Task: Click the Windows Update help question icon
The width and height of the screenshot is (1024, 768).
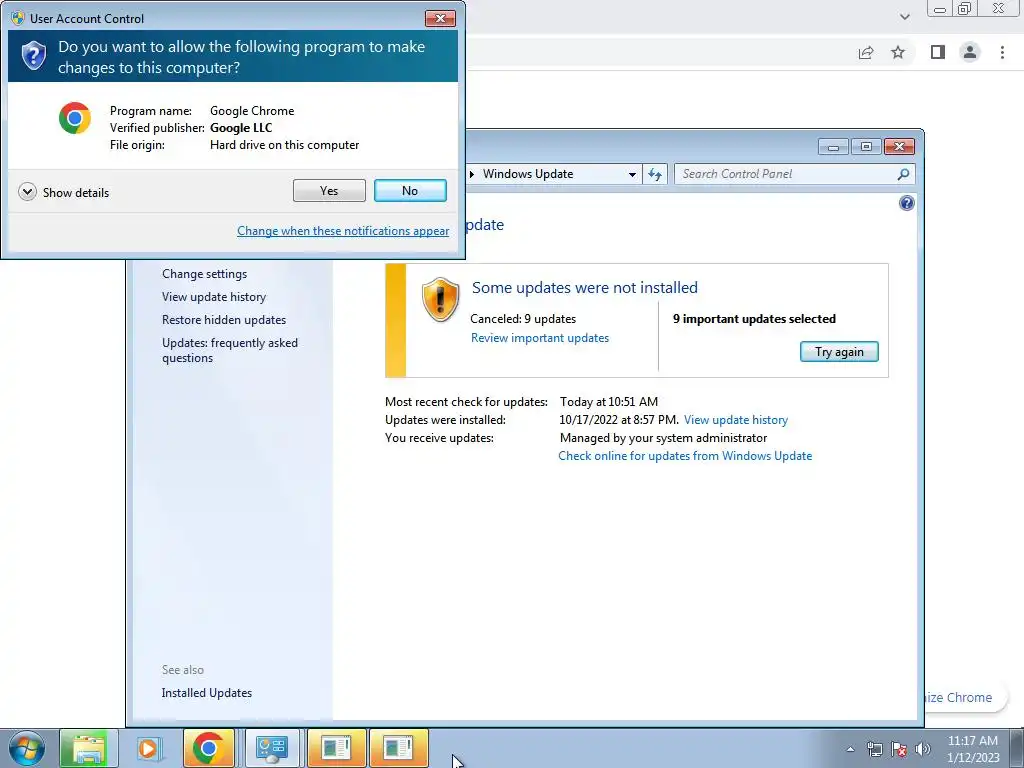Action: pyautogui.click(x=906, y=203)
